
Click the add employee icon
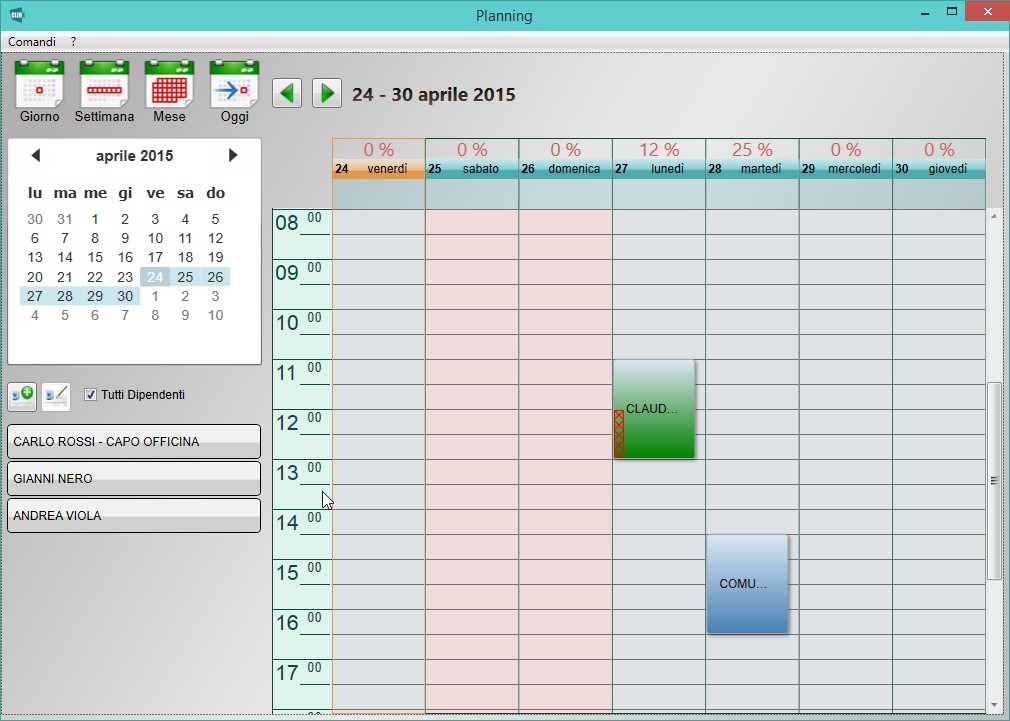(21, 395)
